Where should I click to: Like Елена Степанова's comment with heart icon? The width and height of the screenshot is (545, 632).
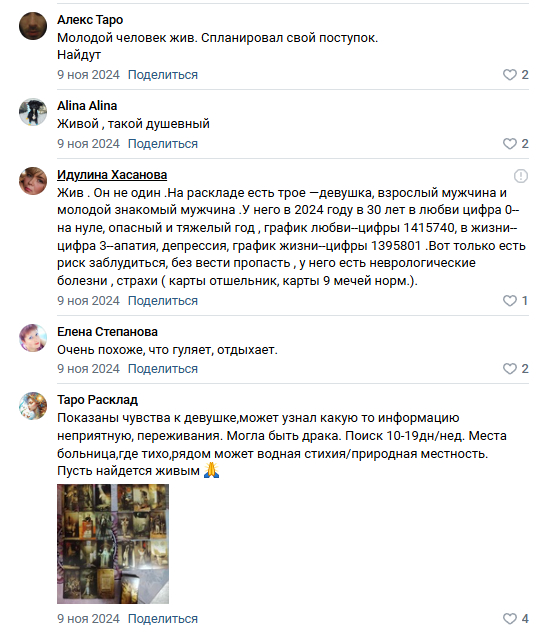point(510,368)
